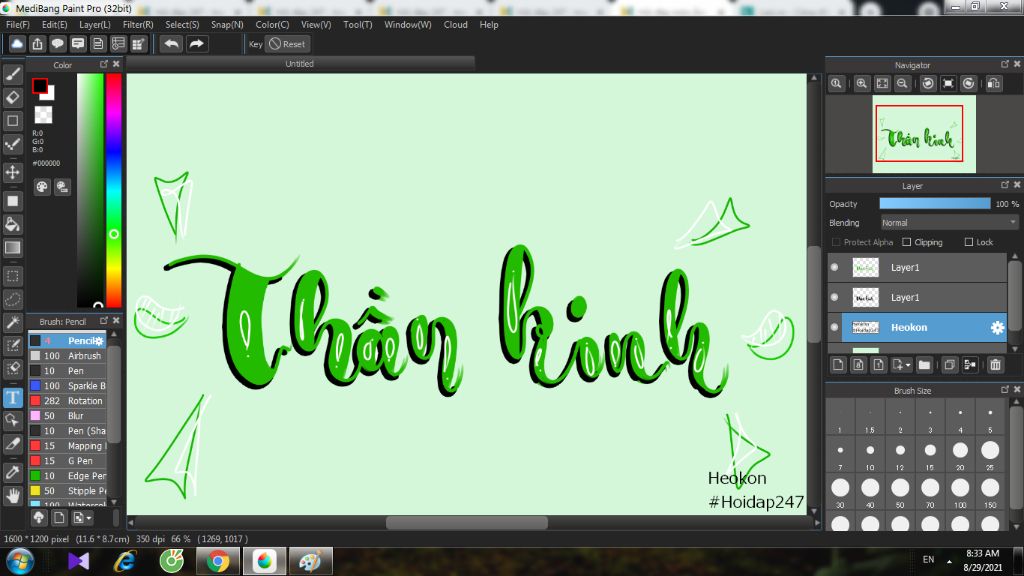Screen dimensions: 1024x576
Task: Click the add new layer icon
Action: [x=839, y=364]
